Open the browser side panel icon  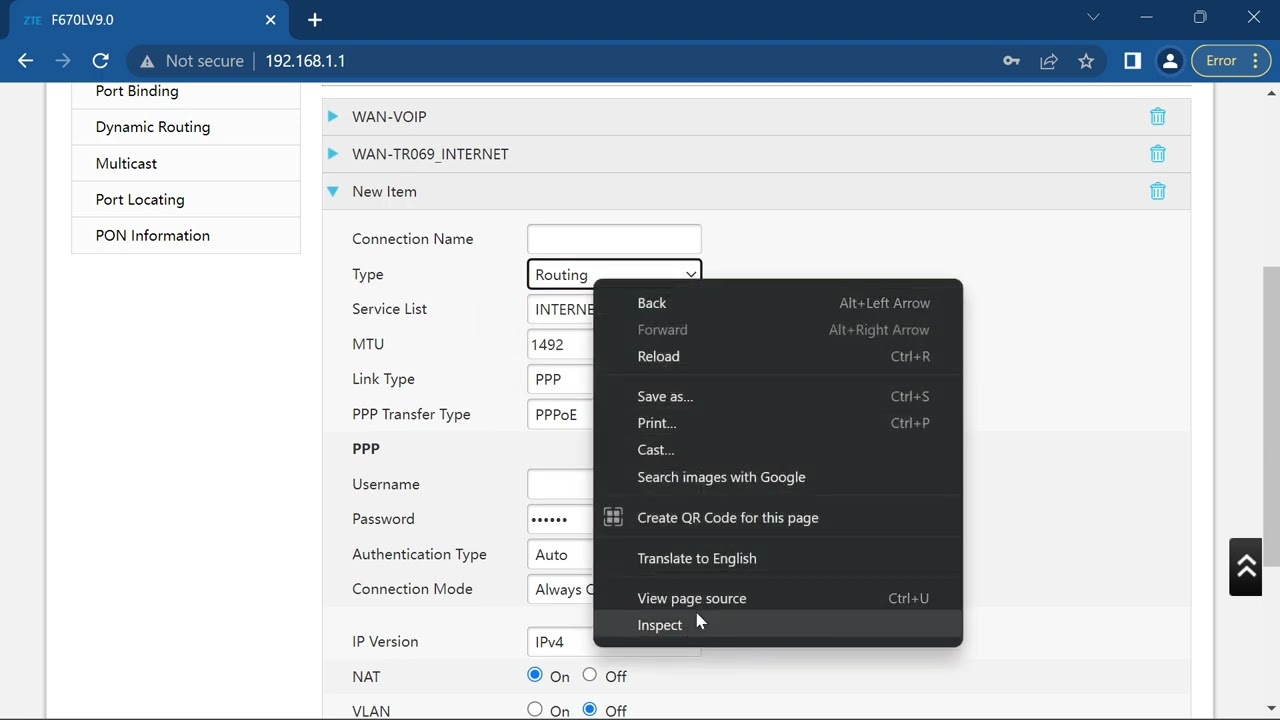click(1132, 61)
